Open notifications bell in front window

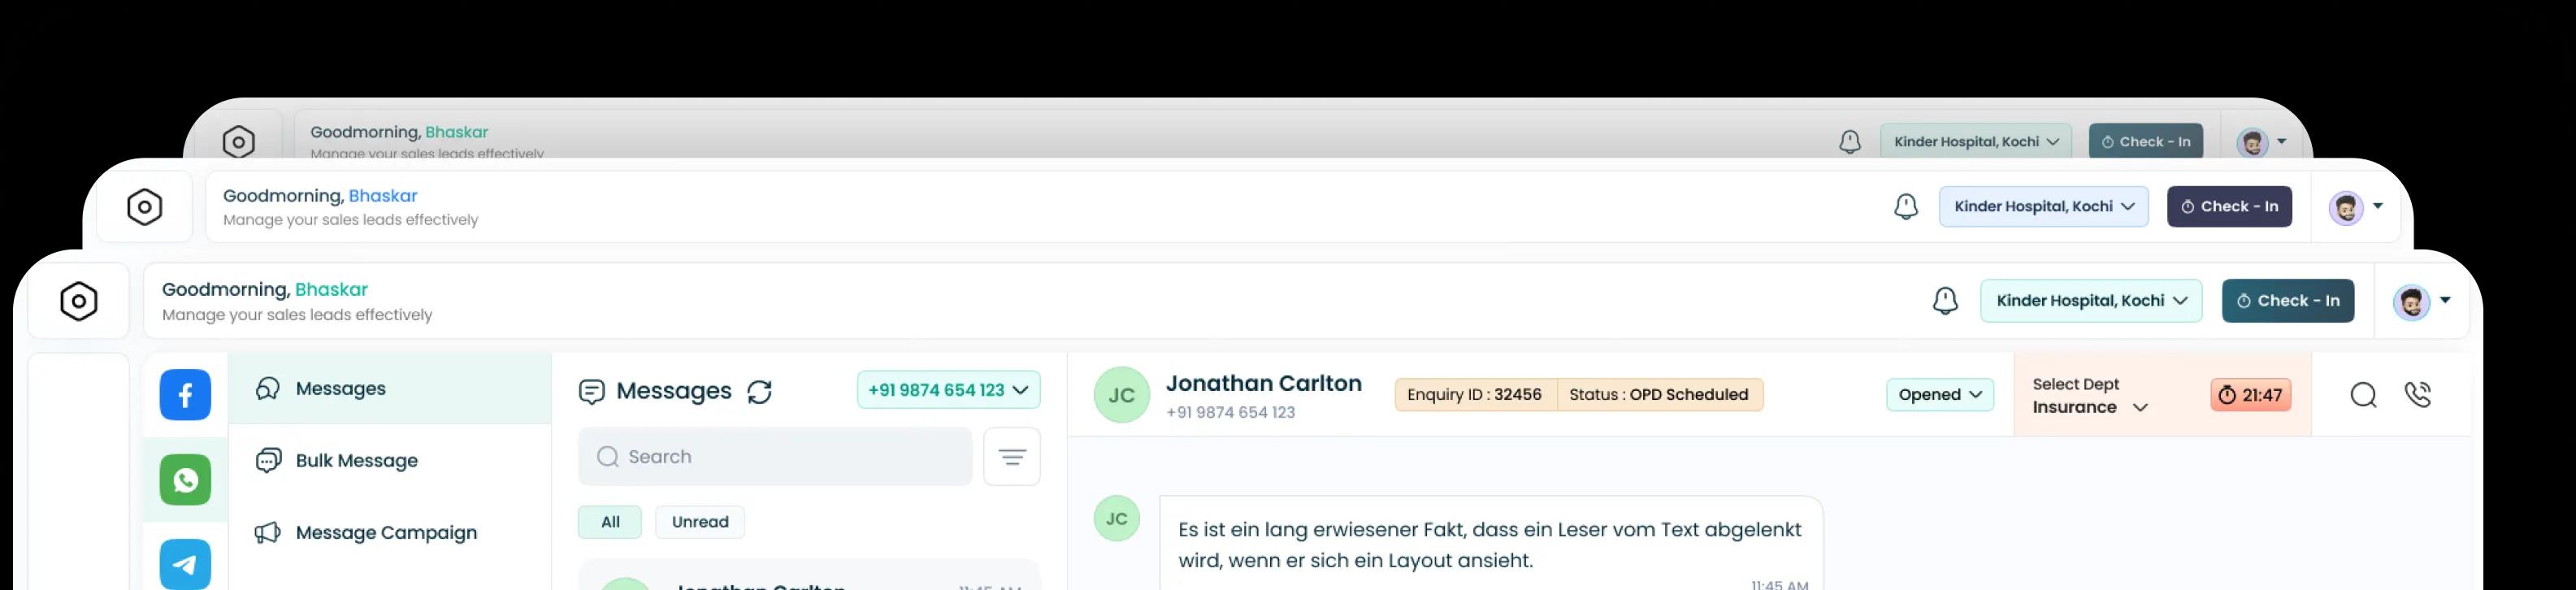pyautogui.click(x=1945, y=301)
